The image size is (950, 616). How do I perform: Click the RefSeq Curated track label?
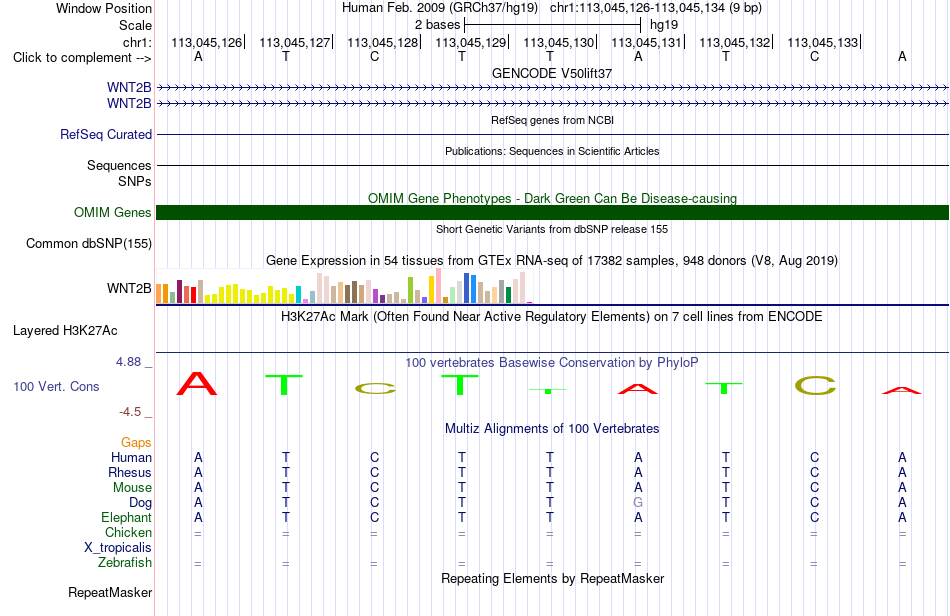tap(105, 134)
